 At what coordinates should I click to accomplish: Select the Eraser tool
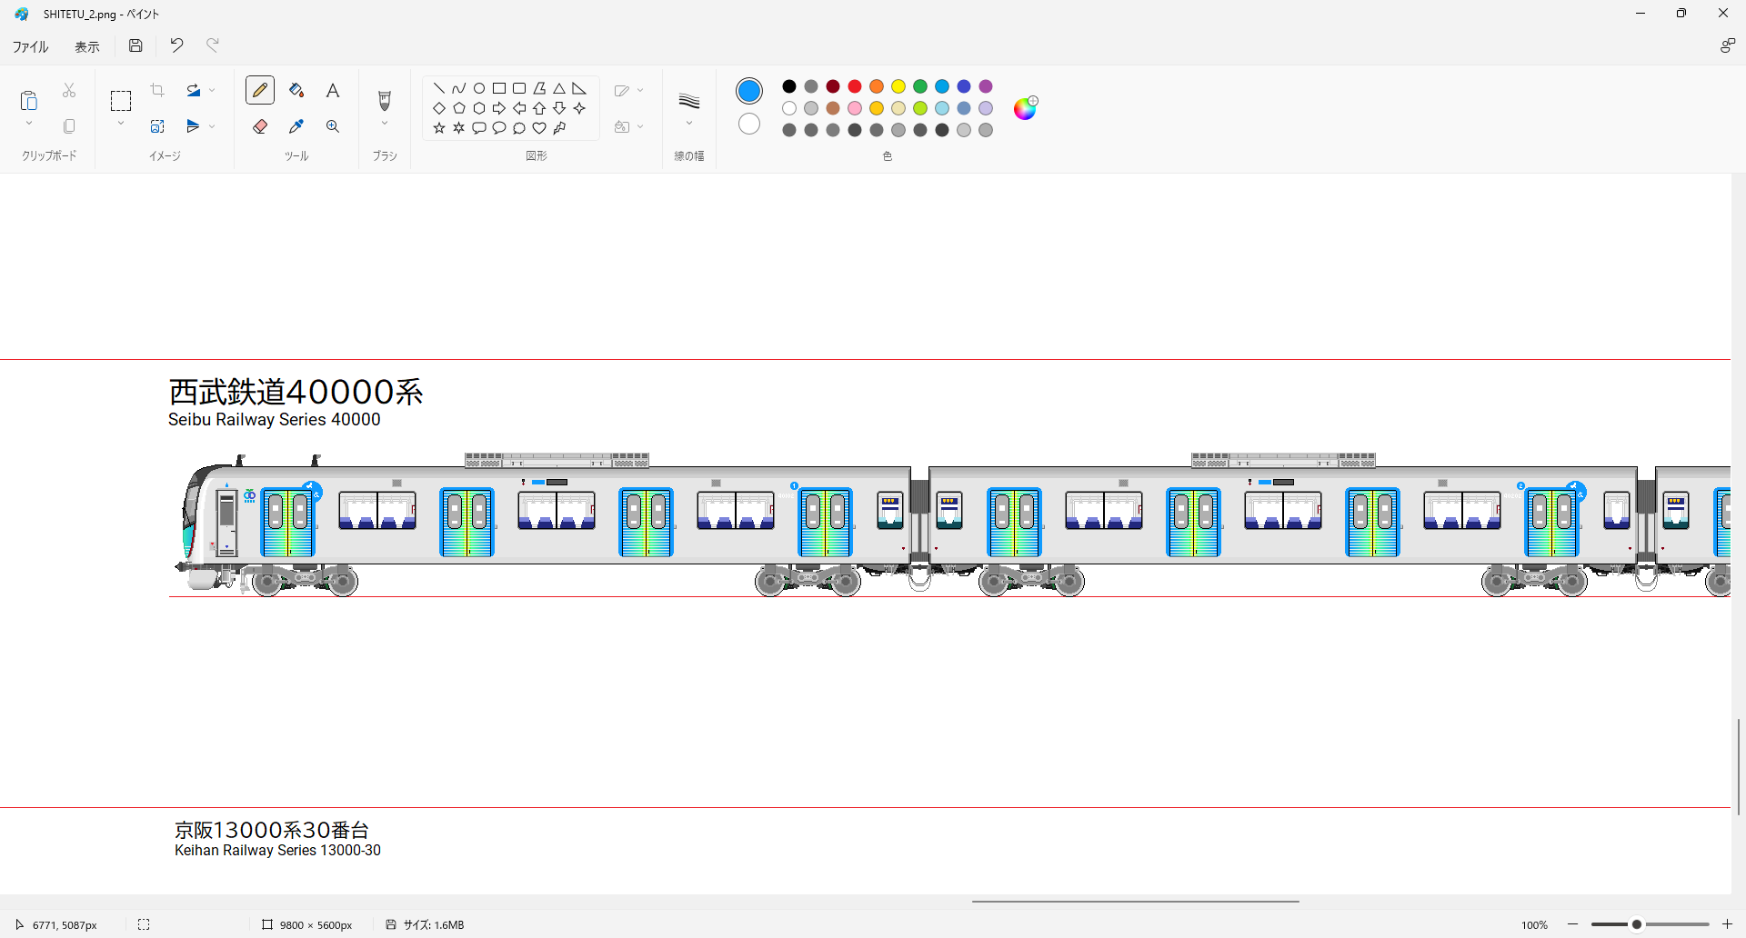260,127
